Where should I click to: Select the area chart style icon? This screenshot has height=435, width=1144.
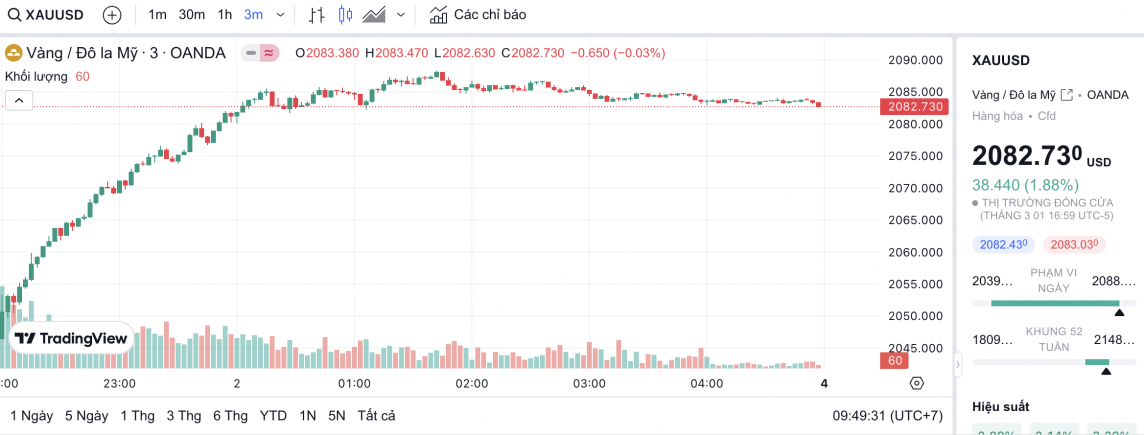click(375, 15)
